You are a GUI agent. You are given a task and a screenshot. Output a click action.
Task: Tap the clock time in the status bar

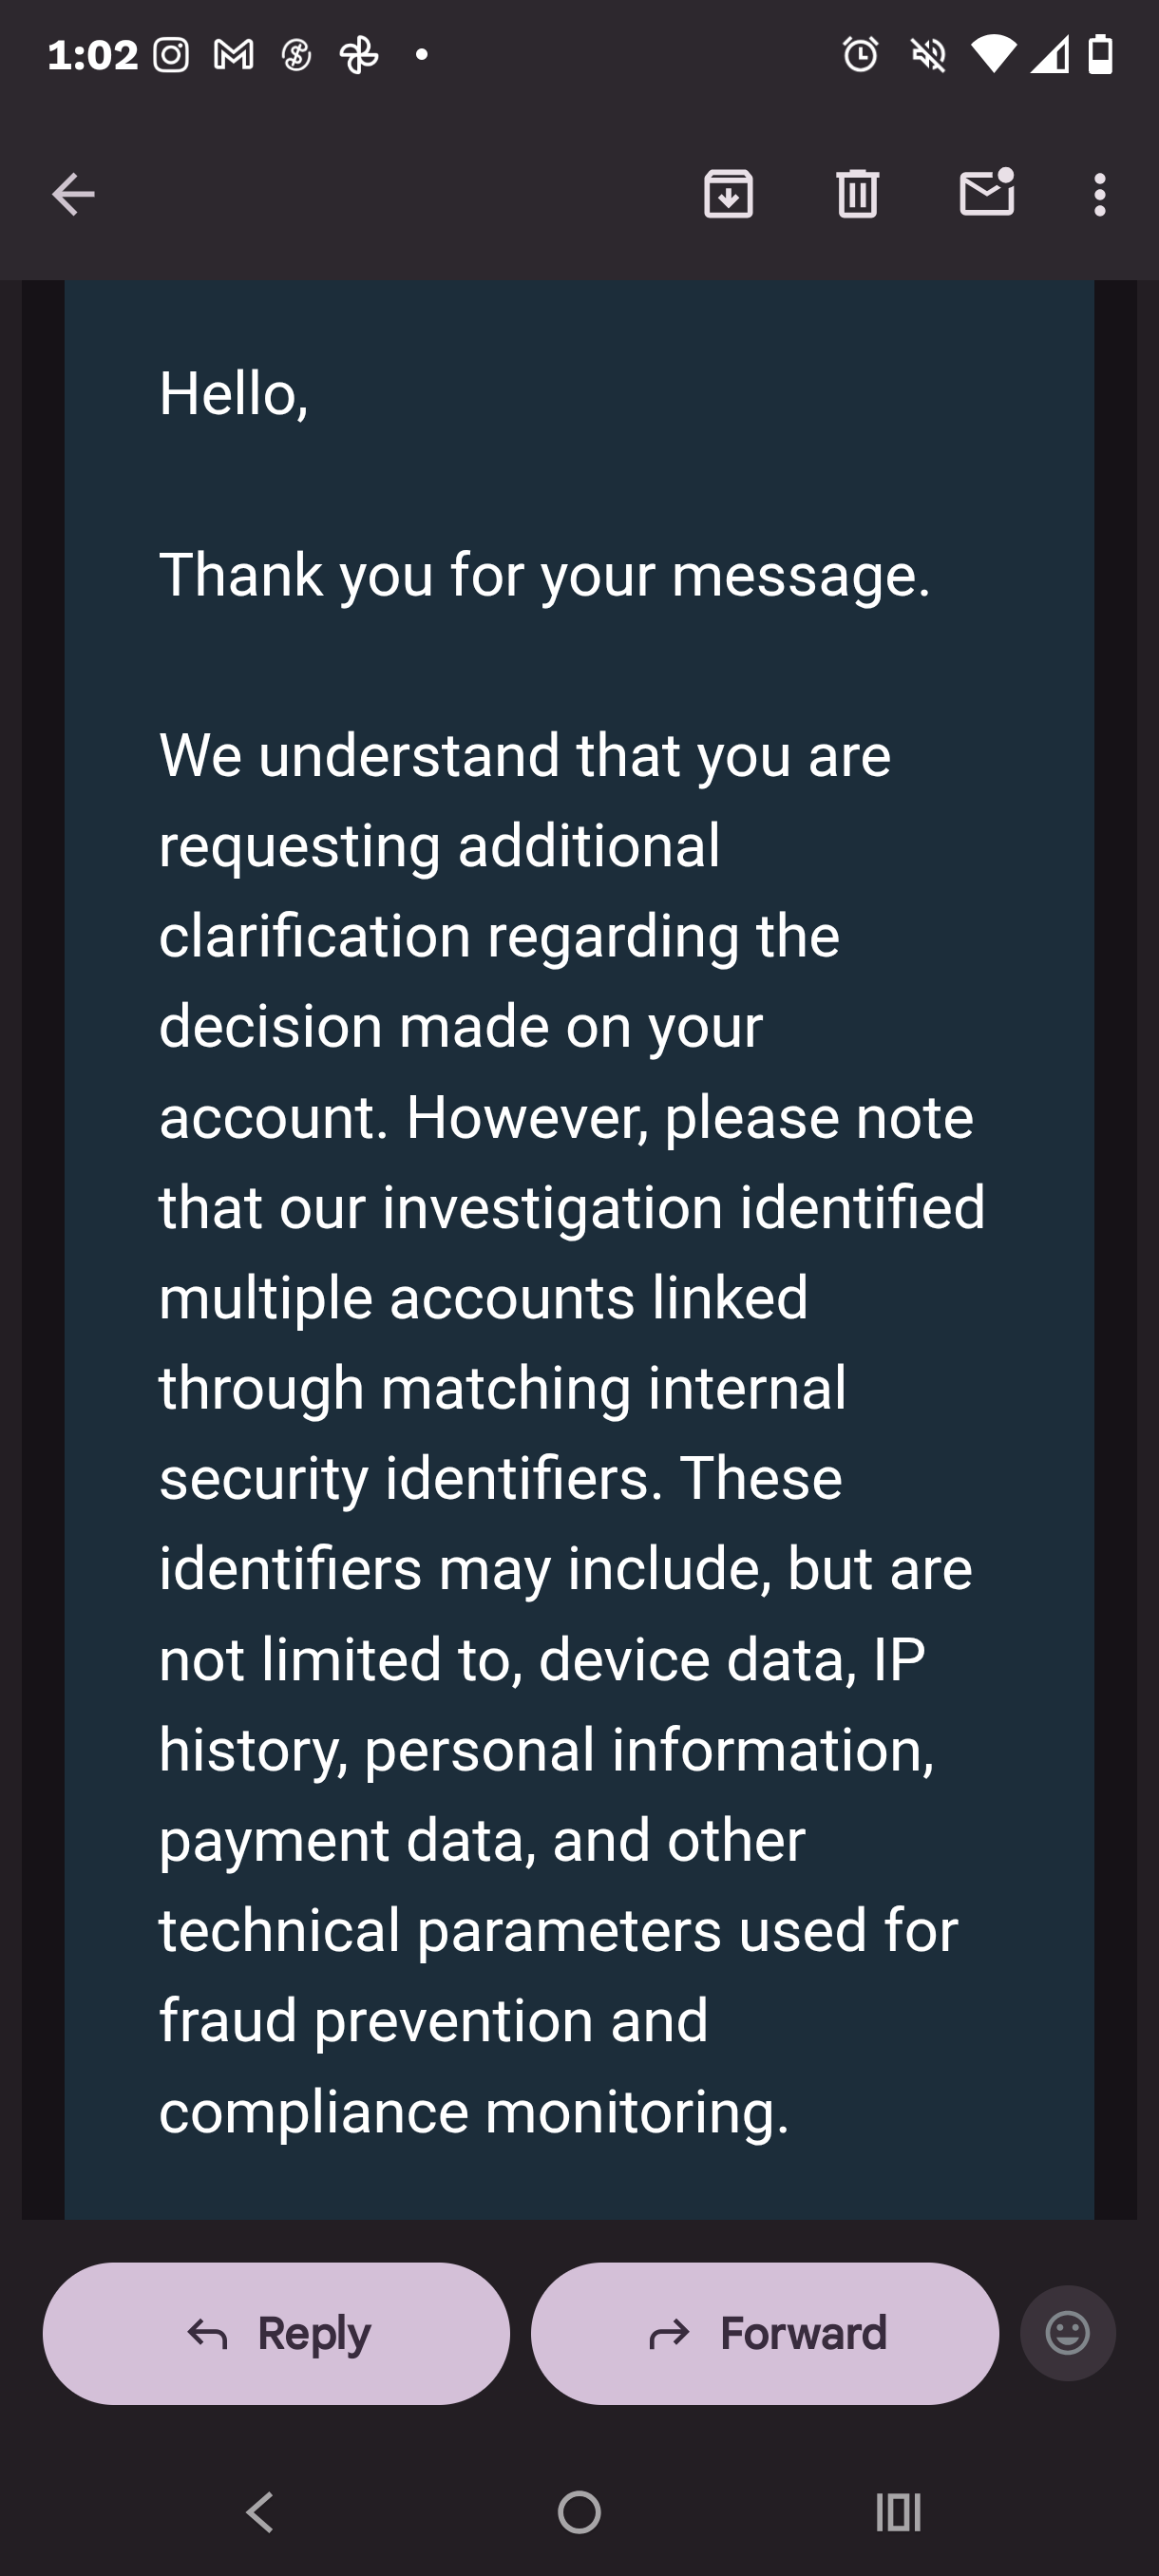(93, 55)
